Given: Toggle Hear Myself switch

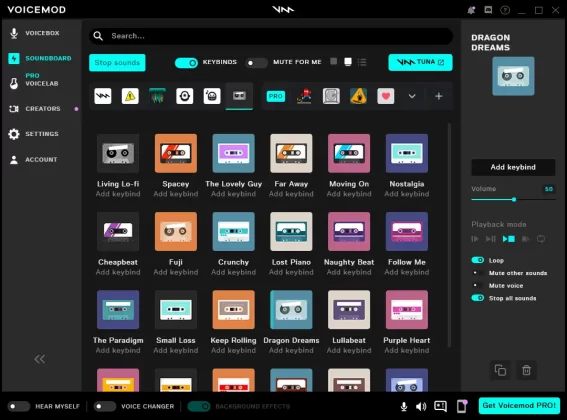Looking at the screenshot, I should [x=19, y=406].
